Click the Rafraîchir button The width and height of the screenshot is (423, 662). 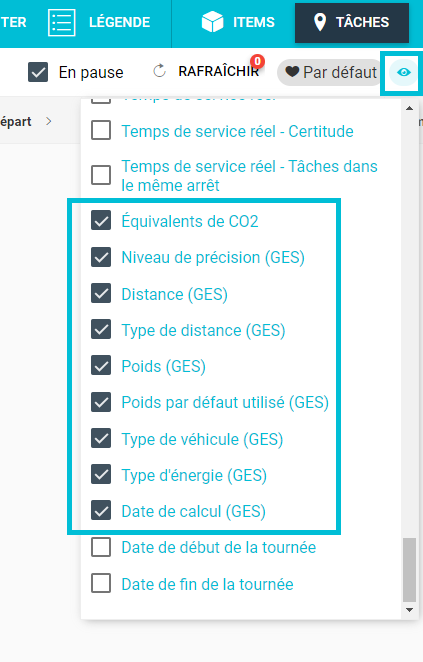pyautogui.click(x=206, y=72)
